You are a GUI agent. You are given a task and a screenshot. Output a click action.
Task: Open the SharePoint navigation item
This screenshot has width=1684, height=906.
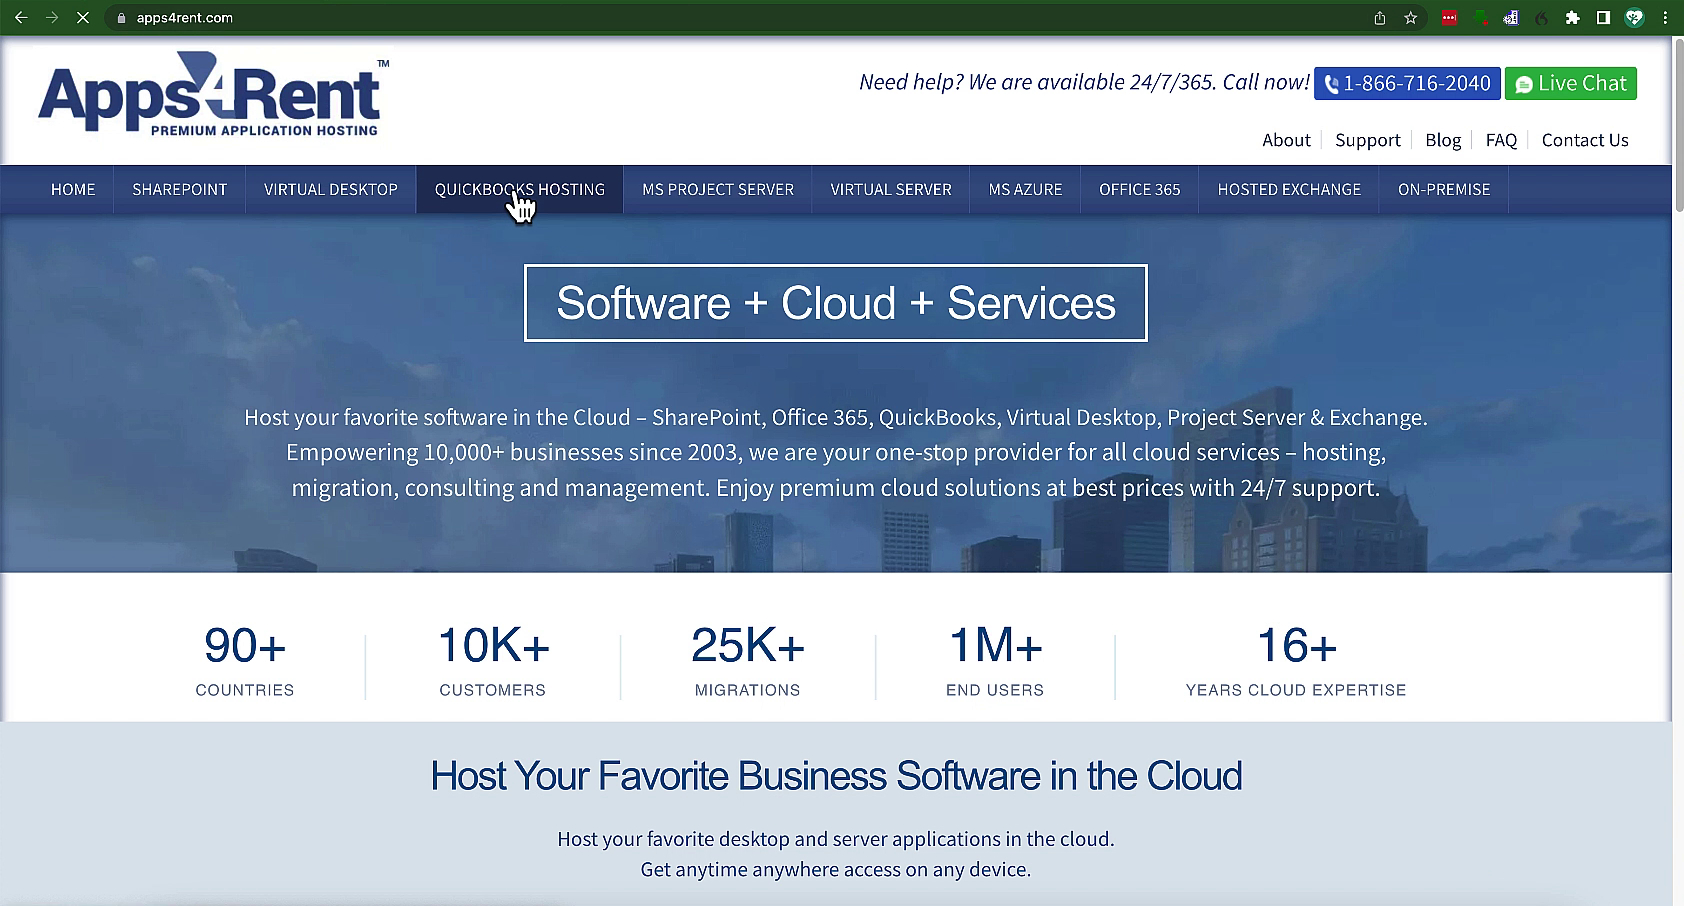(x=179, y=189)
